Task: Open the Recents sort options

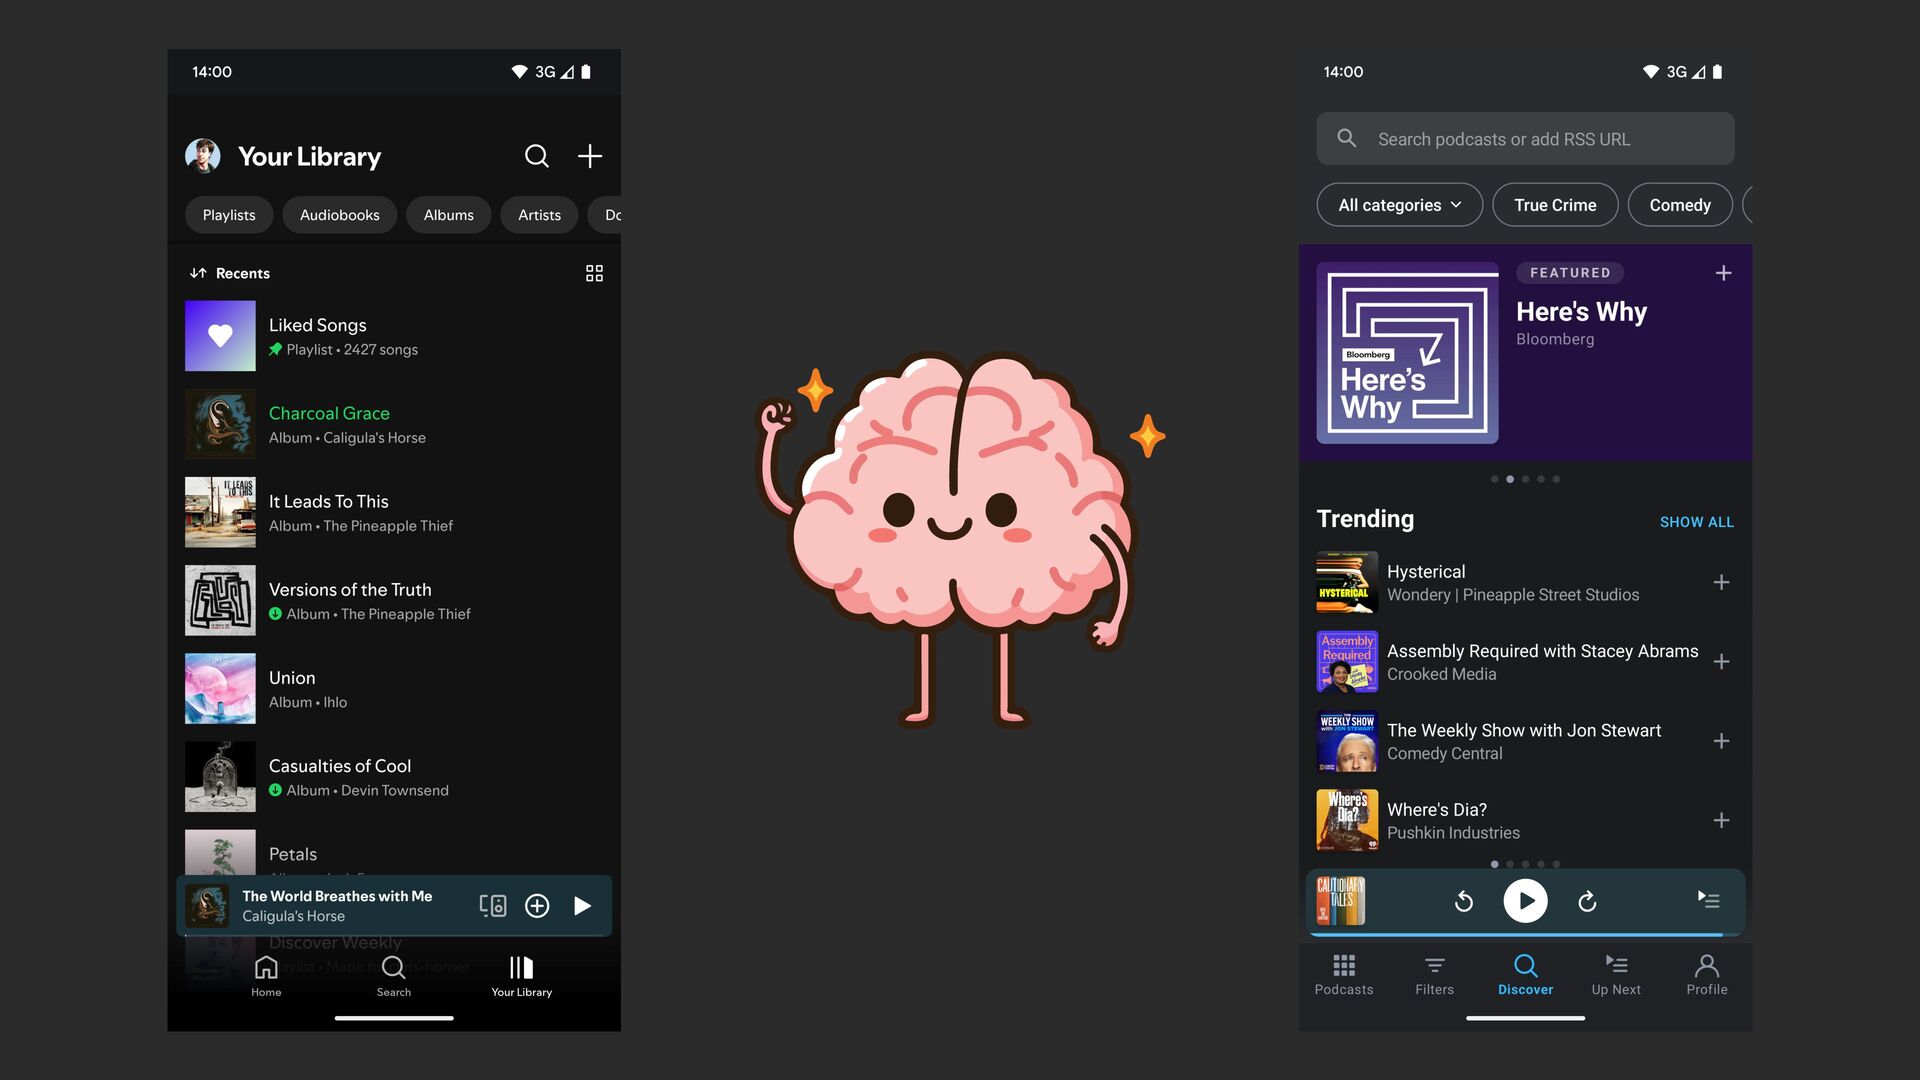Action: tap(230, 273)
